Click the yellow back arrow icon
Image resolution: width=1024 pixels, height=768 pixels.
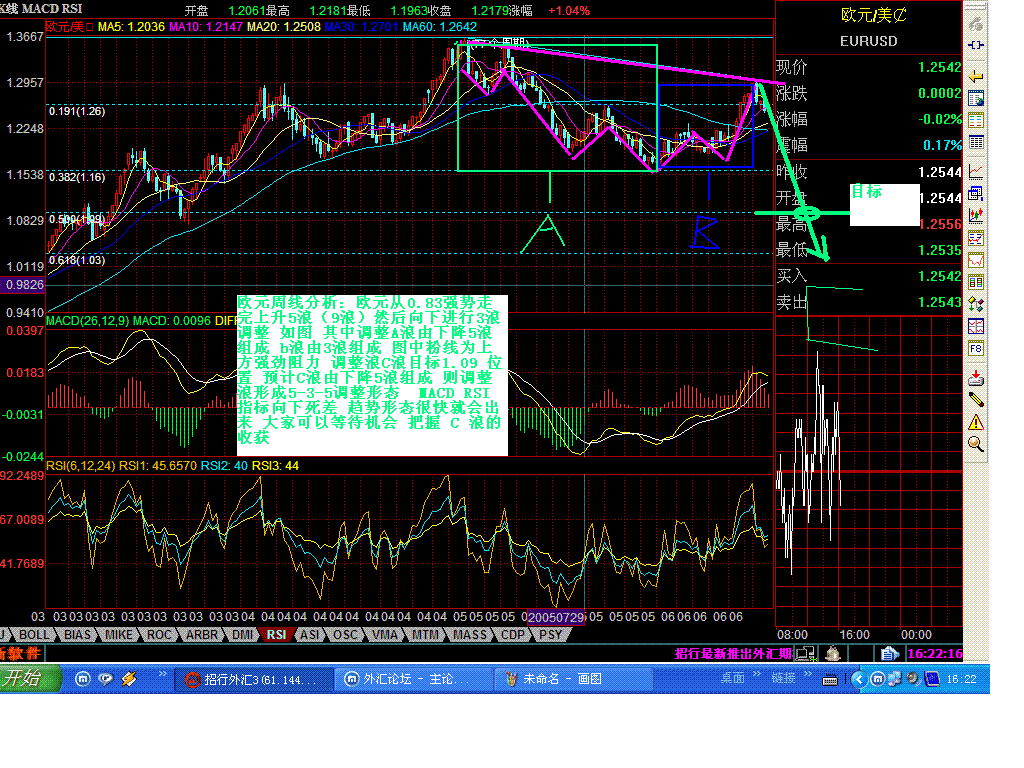pyautogui.click(x=976, y=76)
